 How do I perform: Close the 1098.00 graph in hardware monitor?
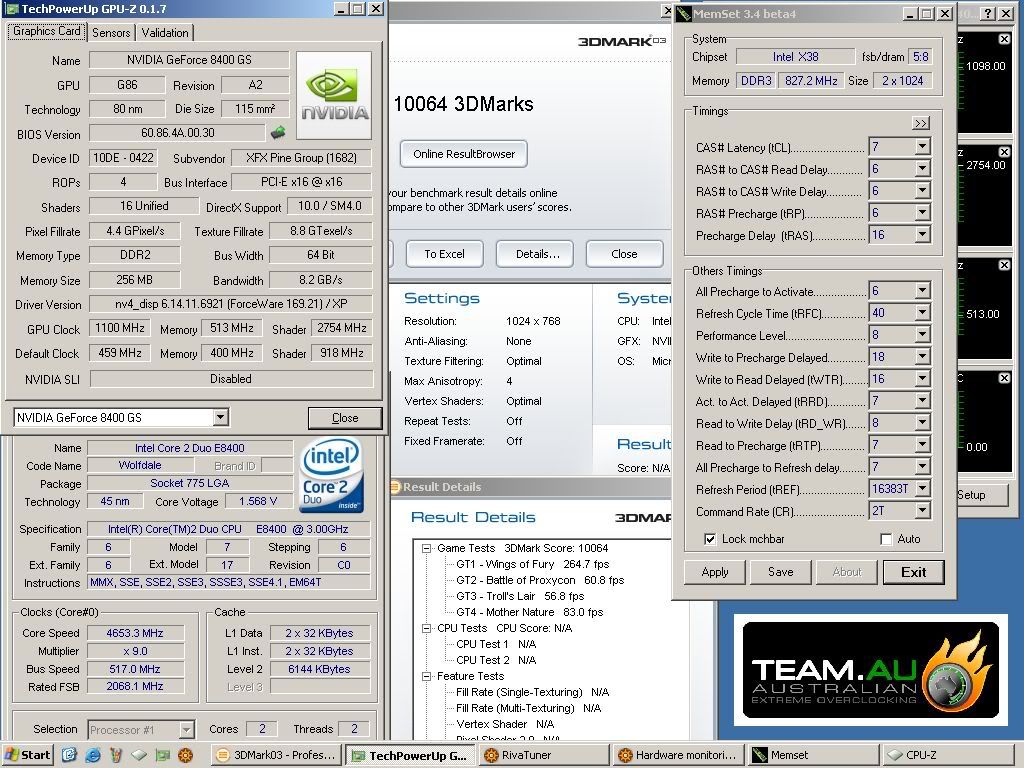click(x=1004, y=39)
